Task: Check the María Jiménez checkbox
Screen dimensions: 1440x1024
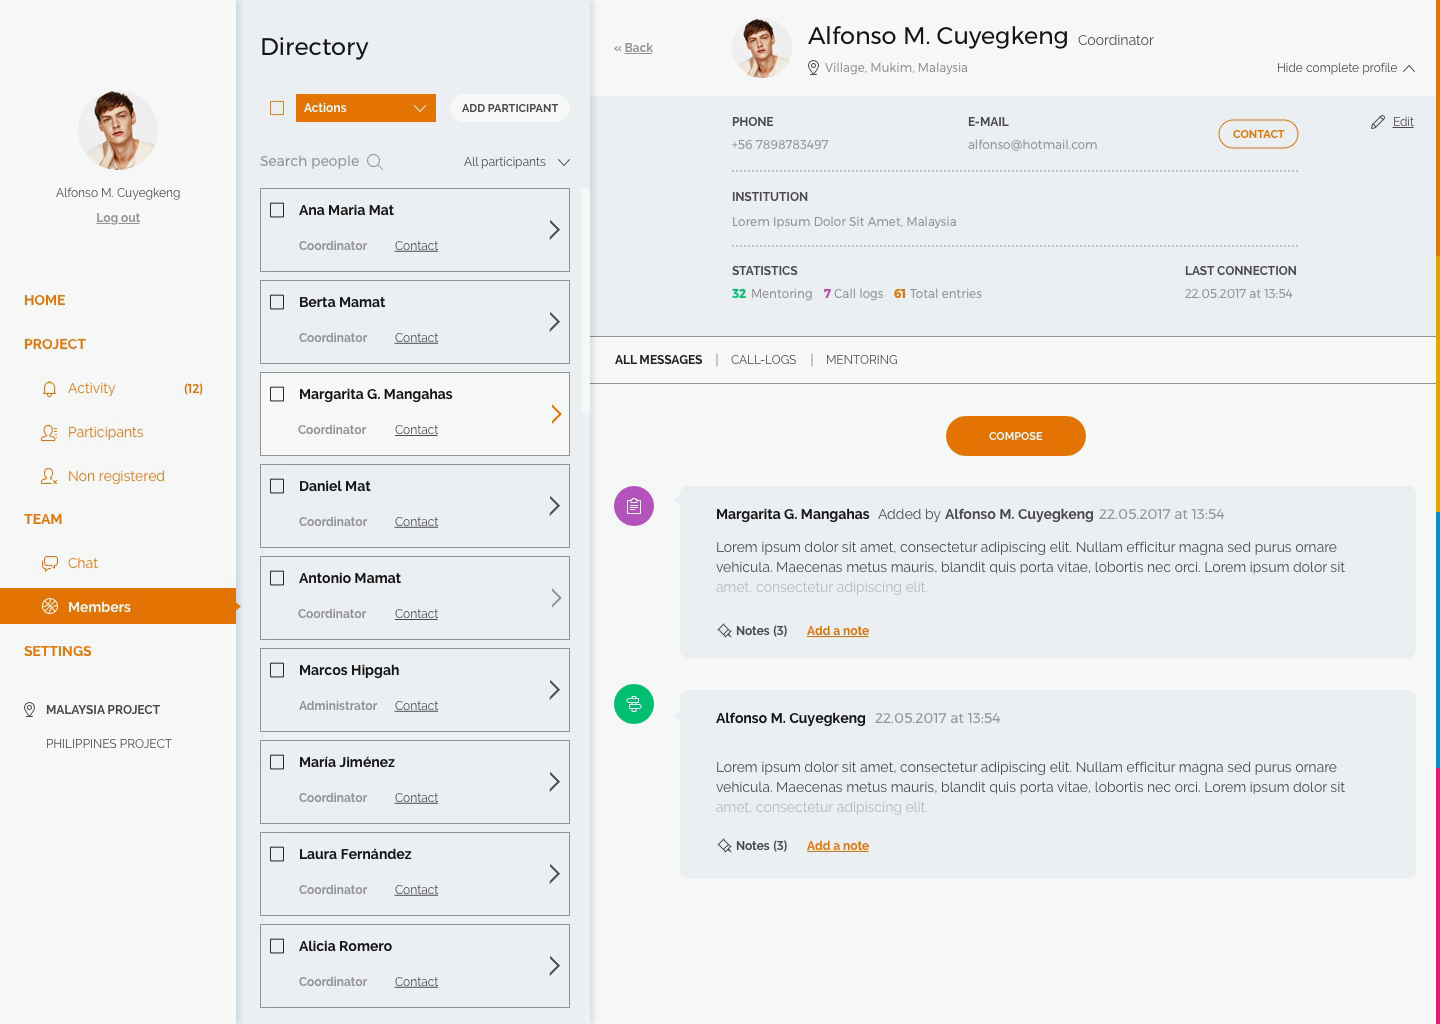Action: [x=277, y=762]
